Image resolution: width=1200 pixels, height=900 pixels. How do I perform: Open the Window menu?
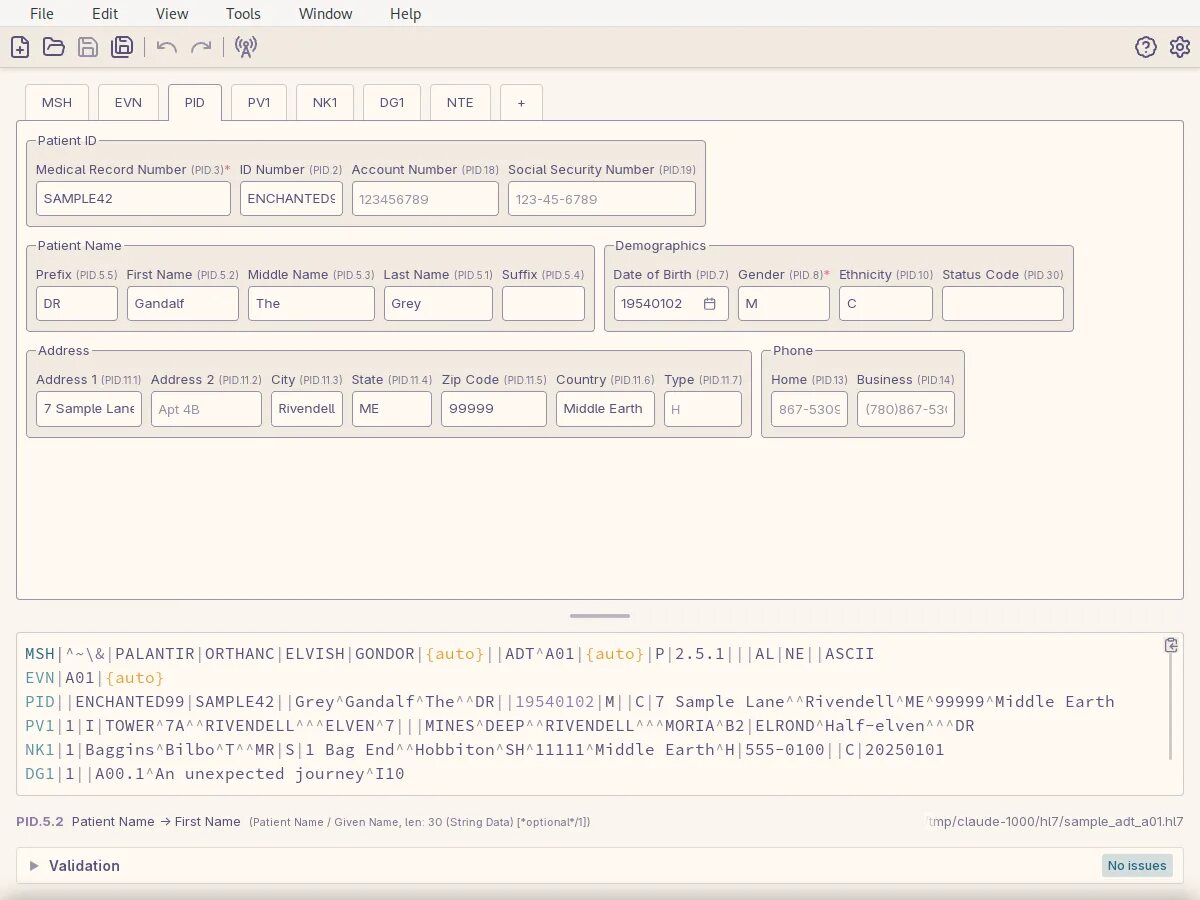[326, 14]
